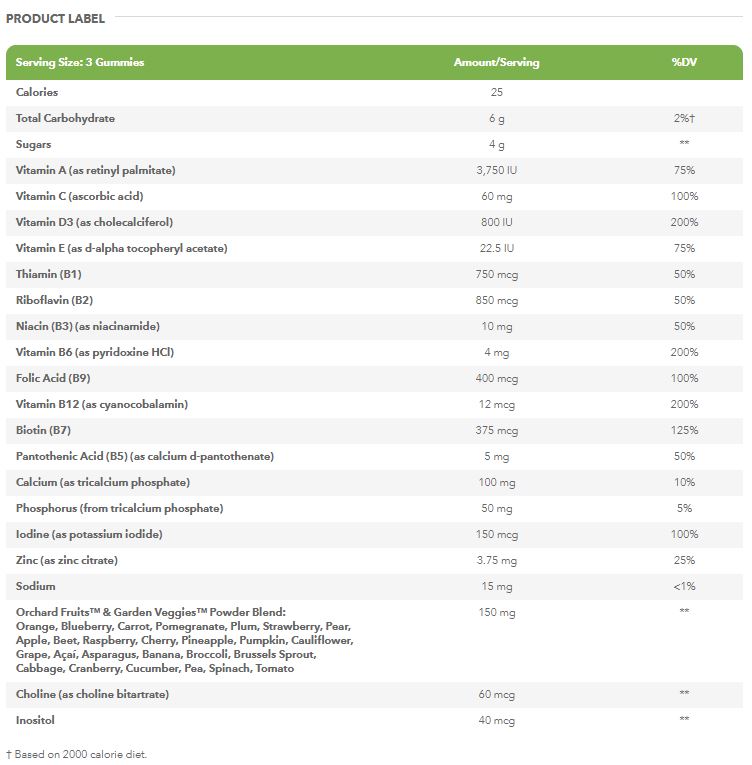Select the Inositol row label
752x765 pixels.
[35, 720]
